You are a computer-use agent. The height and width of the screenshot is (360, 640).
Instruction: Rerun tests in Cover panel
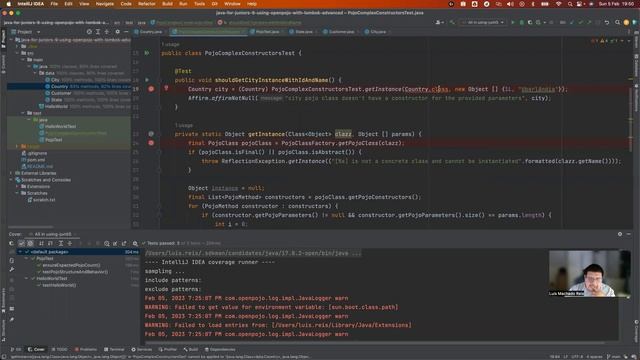click(11, 243)
